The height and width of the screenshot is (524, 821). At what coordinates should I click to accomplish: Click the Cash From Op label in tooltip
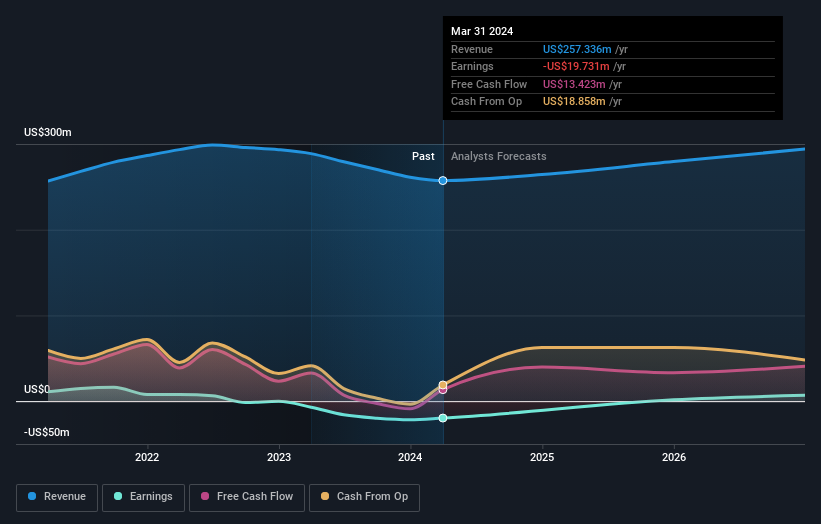pos(486,102)
